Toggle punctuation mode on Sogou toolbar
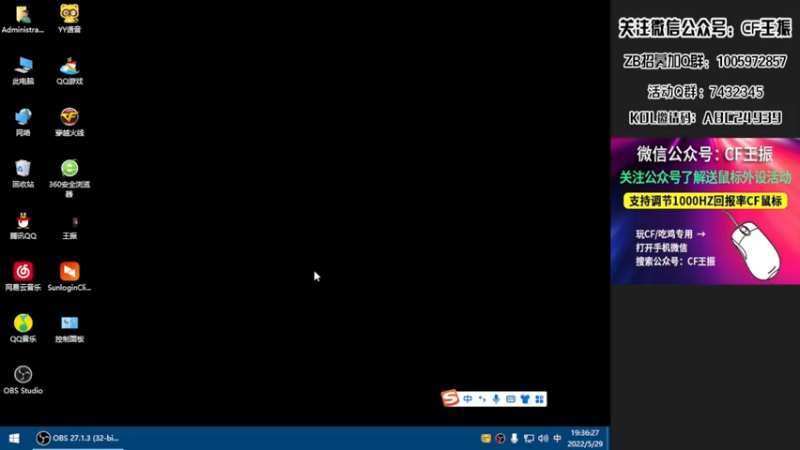This screenshot has width=800, height=450. 482,399
